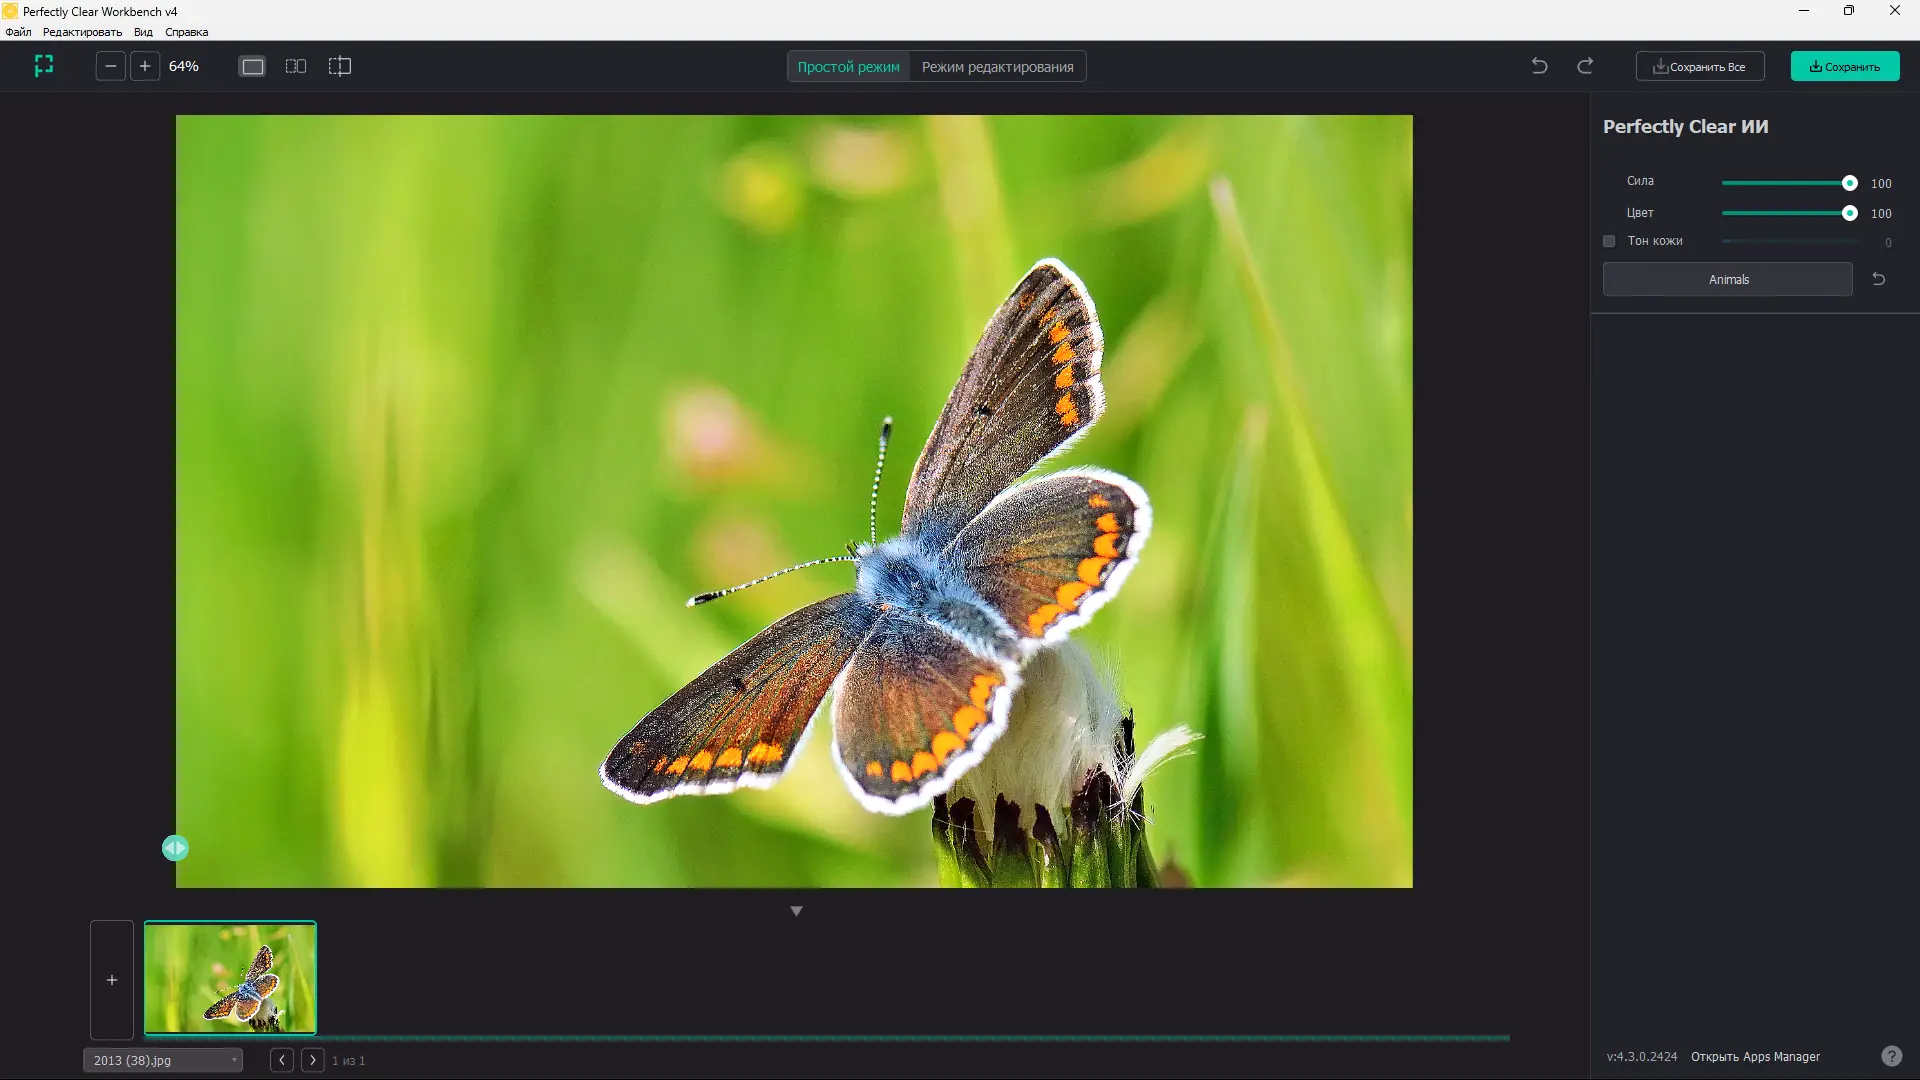This screenshot has width=1920, height=1080.
Task: Adjust the Сила slider handle
Action: click(x=1849, y=183)
